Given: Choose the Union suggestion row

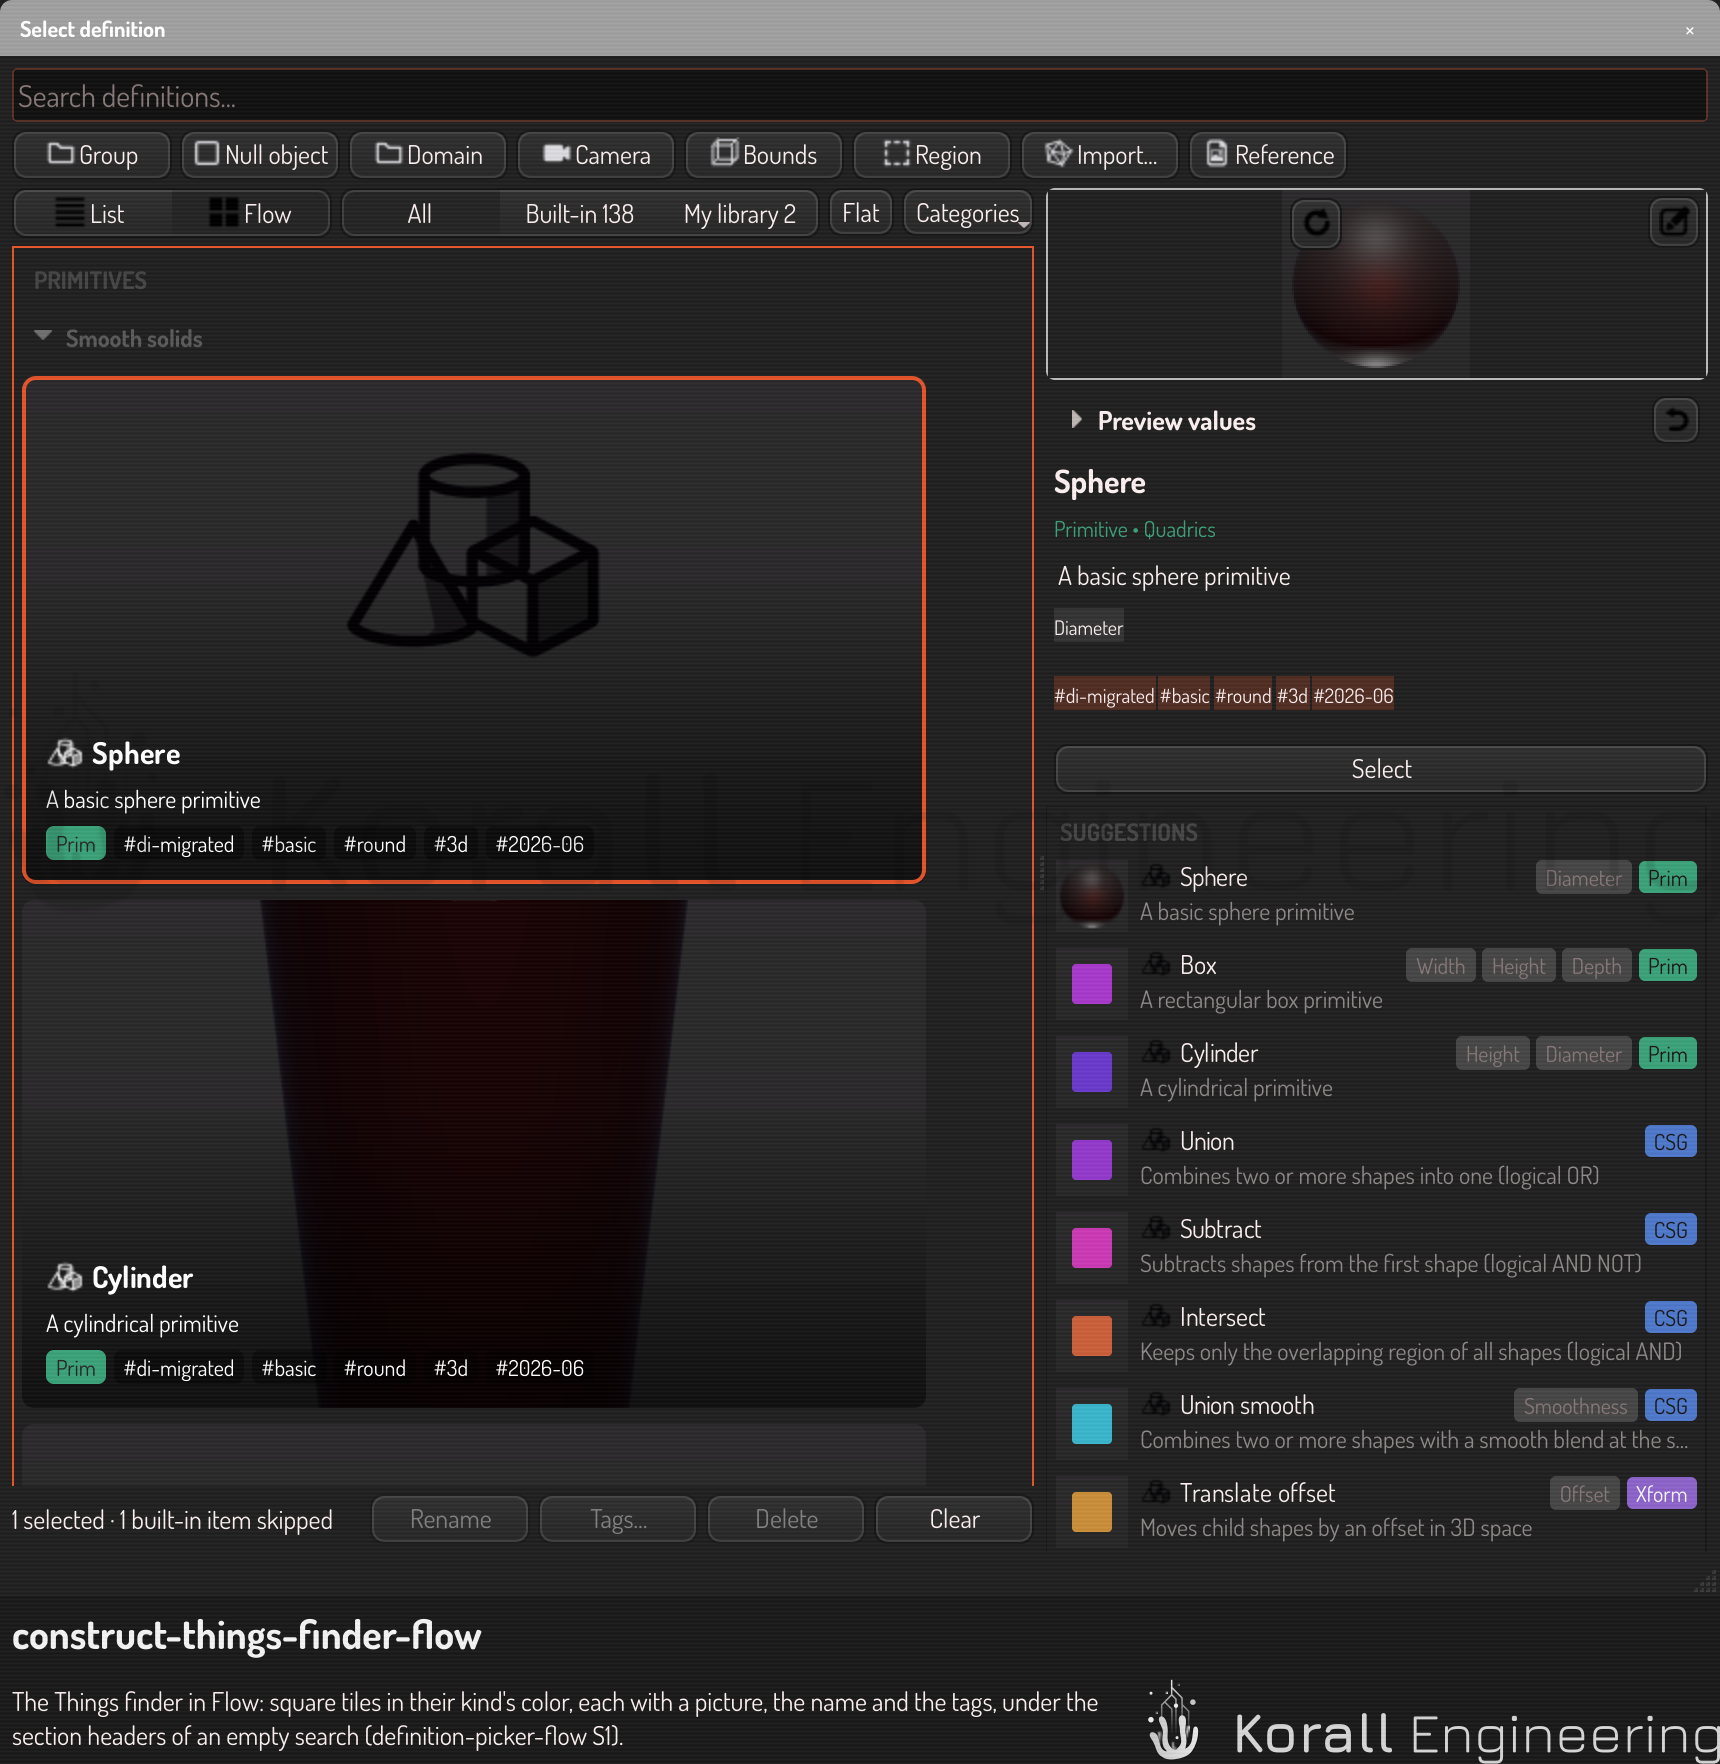Looking at the screenshot, I should pos(1380,1158).
